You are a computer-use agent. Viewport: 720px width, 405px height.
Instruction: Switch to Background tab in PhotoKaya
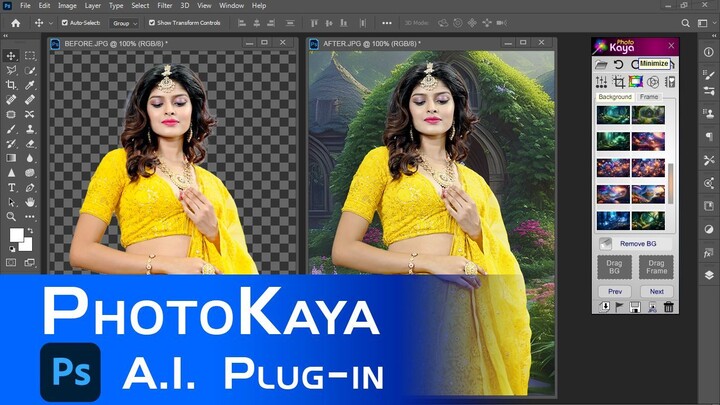[615, 97]
